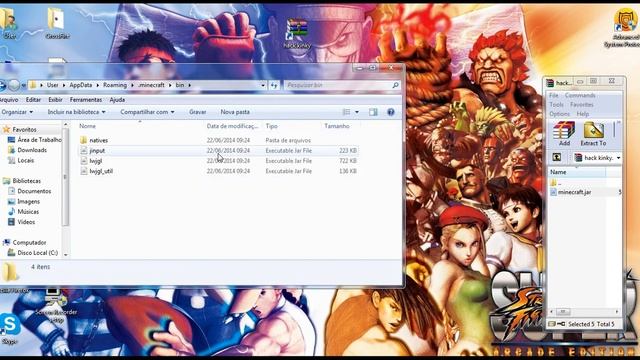The height and width of the screenshot is (360, 640).
Task: Open the Ferramentas menu
Action: [86, 100]
